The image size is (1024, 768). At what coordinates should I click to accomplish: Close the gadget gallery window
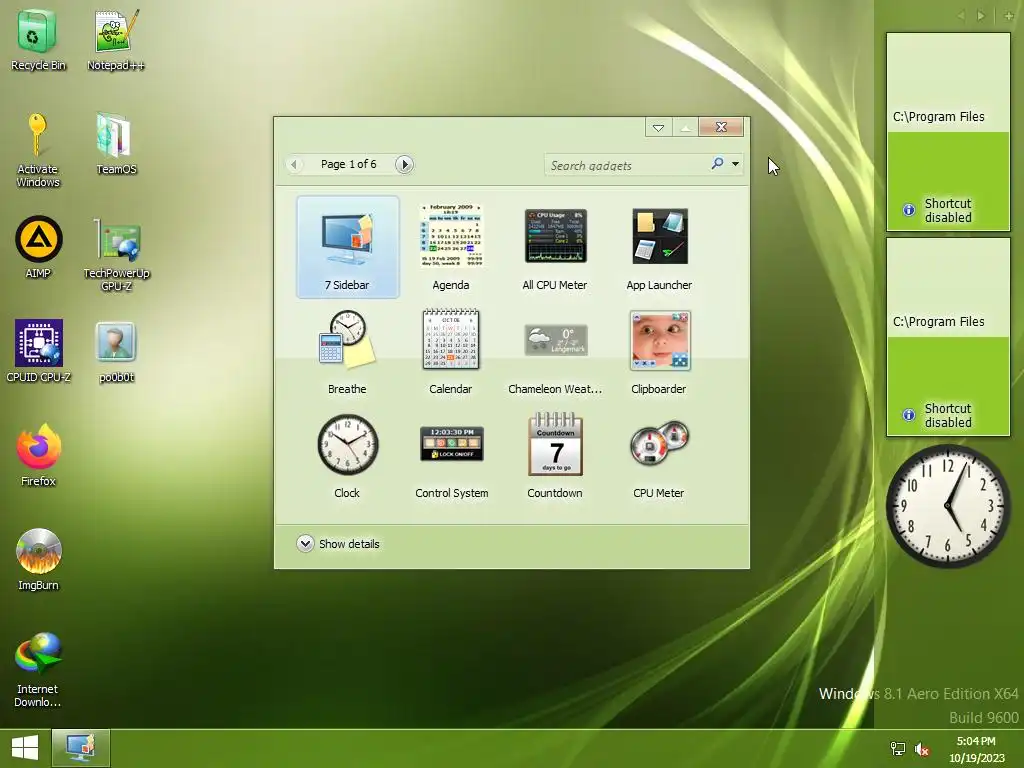721,127
